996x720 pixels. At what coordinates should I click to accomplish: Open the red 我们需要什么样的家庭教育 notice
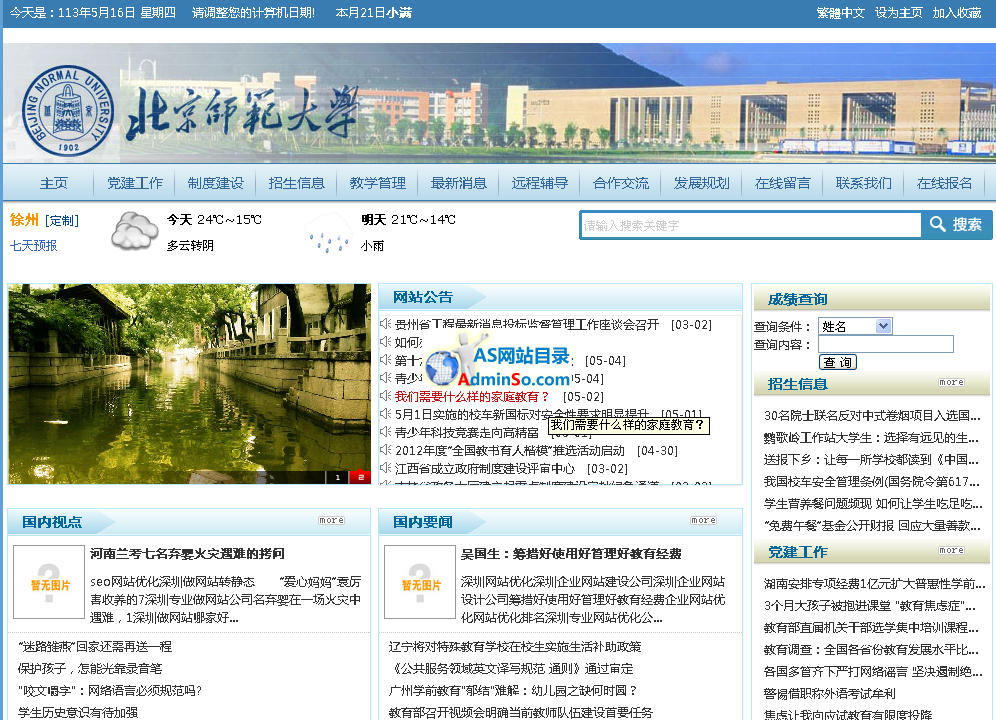[x=472, y=397]
